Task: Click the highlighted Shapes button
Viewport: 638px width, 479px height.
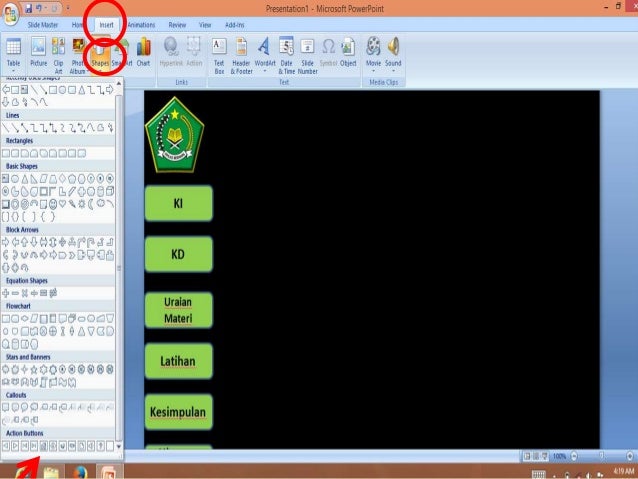Action: click(100, 55)
